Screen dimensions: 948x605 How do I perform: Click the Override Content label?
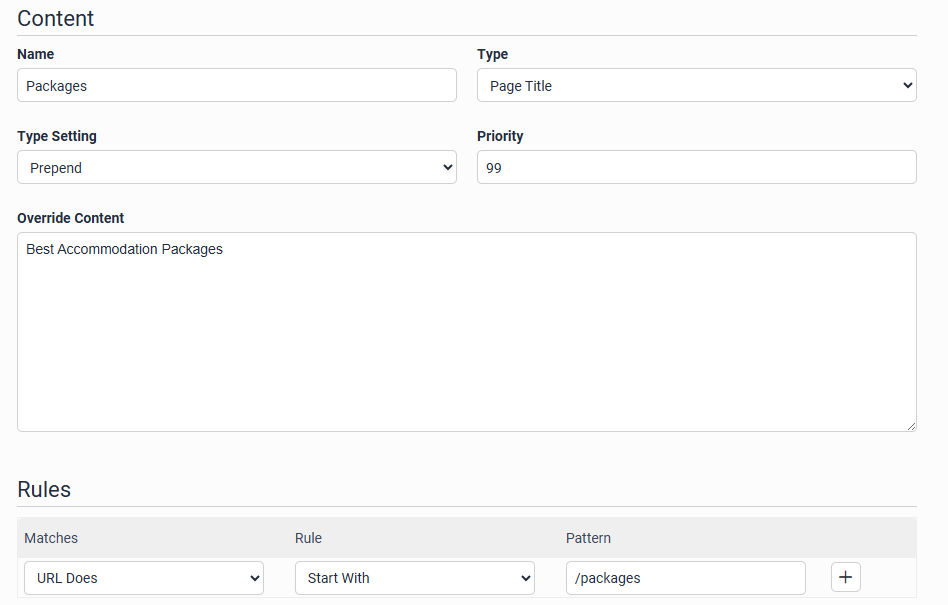click(x=71, y=218)
